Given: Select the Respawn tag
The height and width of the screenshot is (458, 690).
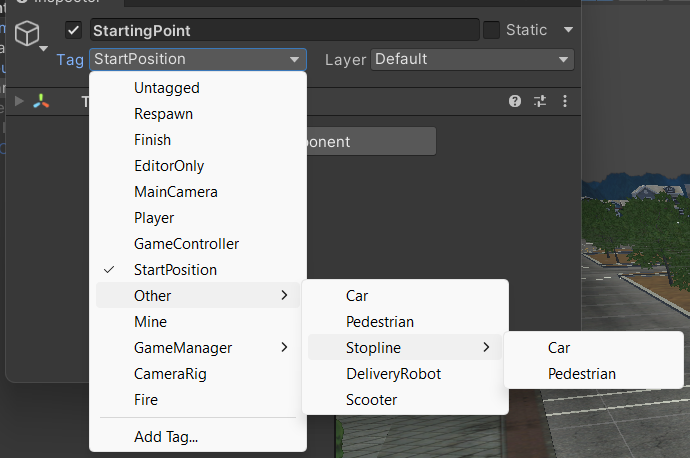Looking at the screenshot, I should pyautogui.click(x=198, y=114).
